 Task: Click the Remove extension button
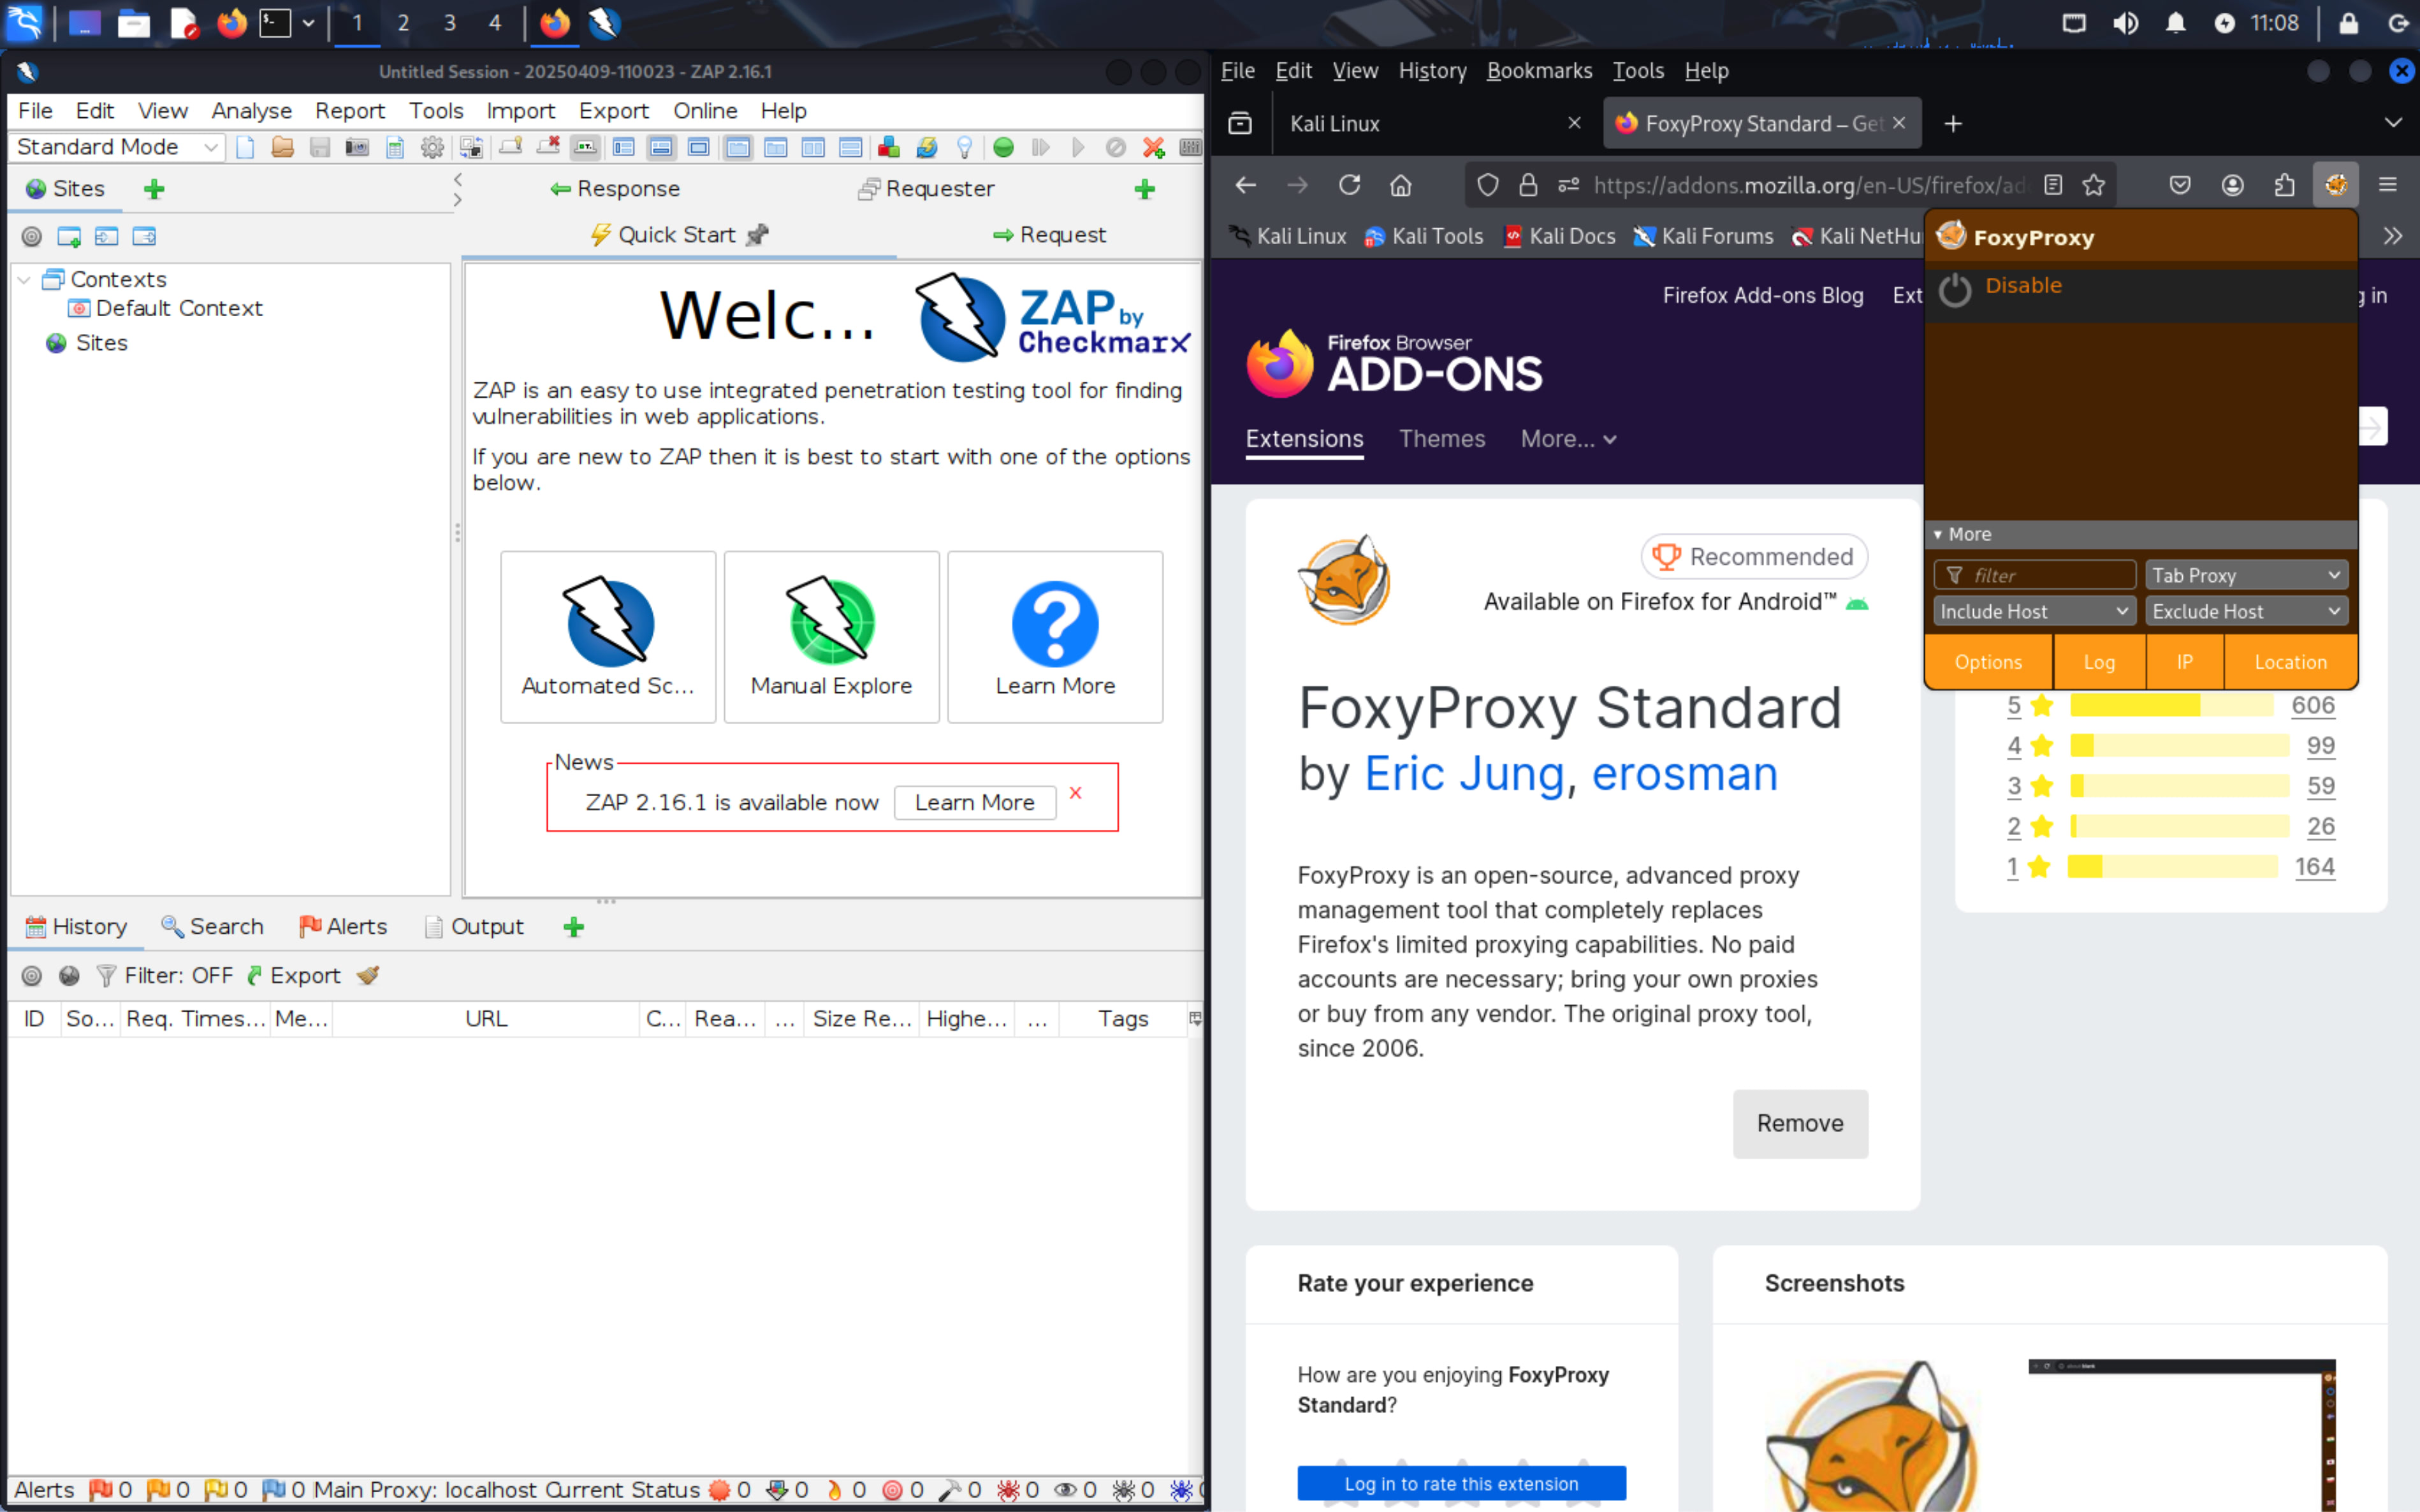click(1799, 1123)
